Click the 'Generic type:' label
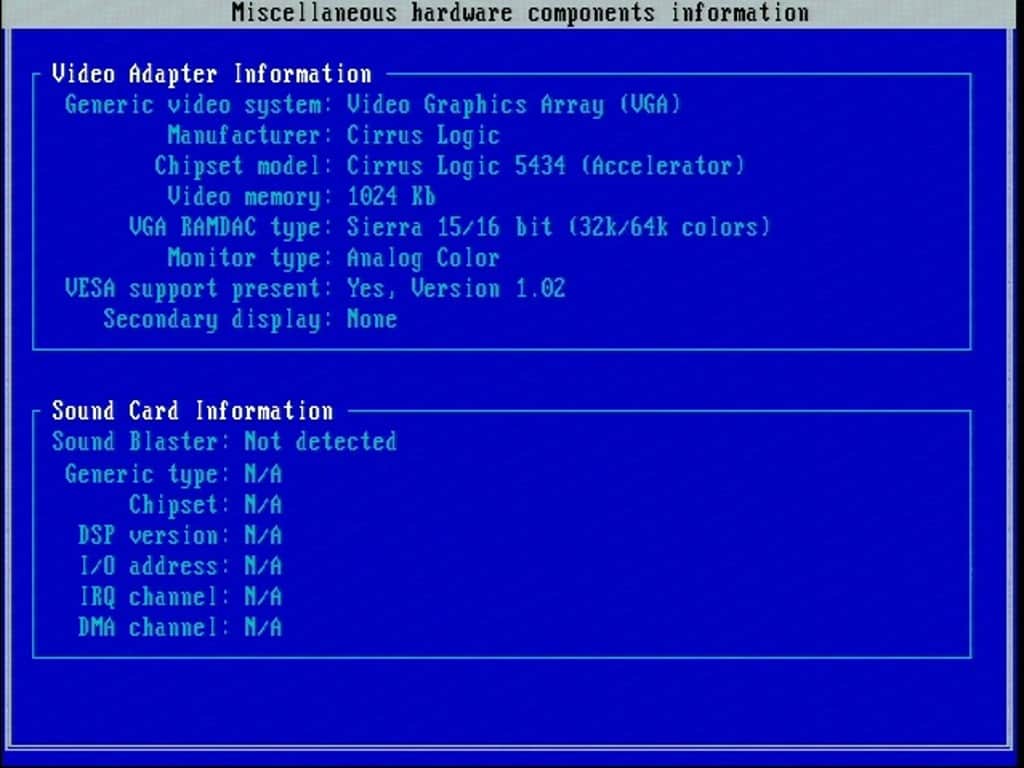The height and width of the screenshot is (768, 1024). (x=147, y=474)
